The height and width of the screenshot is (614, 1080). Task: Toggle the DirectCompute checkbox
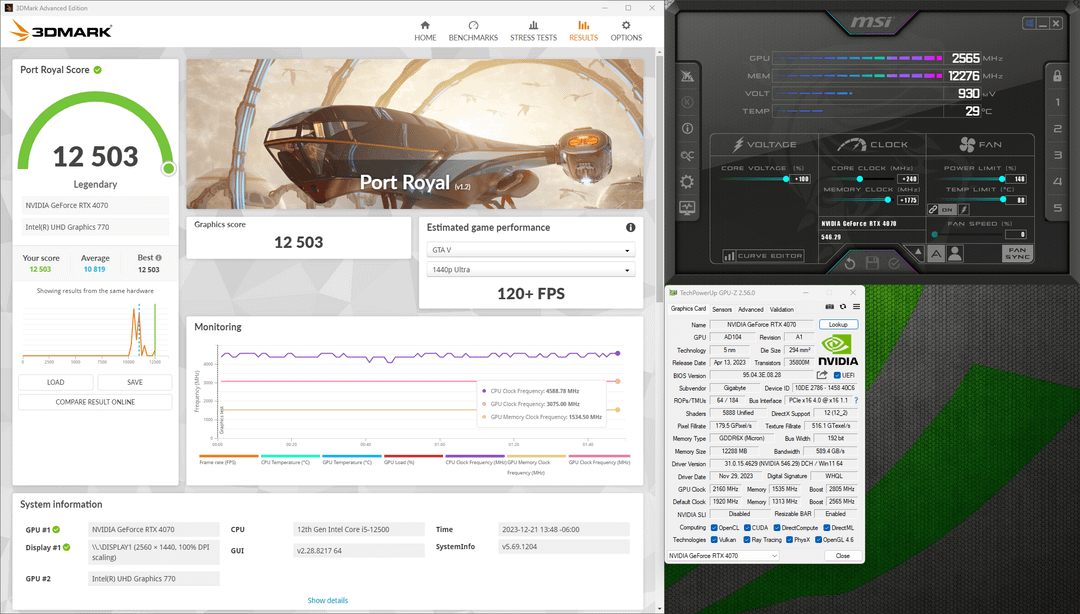click(778, 528)
